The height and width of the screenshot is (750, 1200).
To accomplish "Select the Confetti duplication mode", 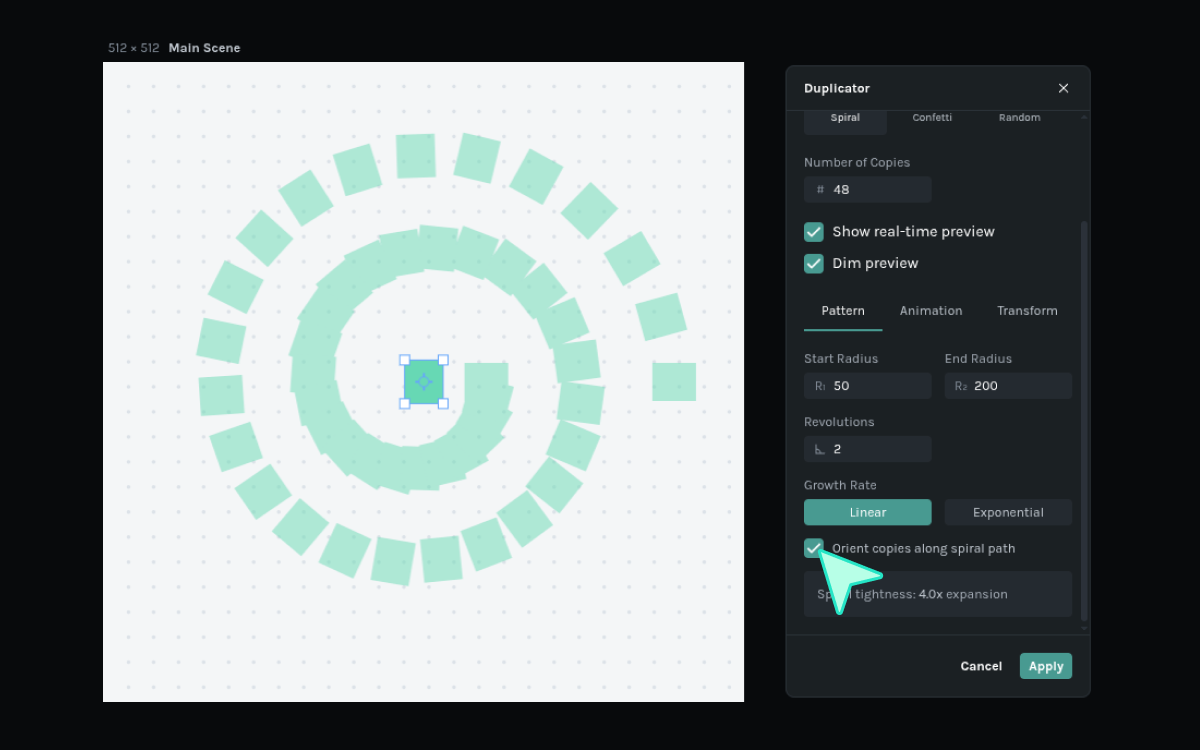I will tap(932, 118).
